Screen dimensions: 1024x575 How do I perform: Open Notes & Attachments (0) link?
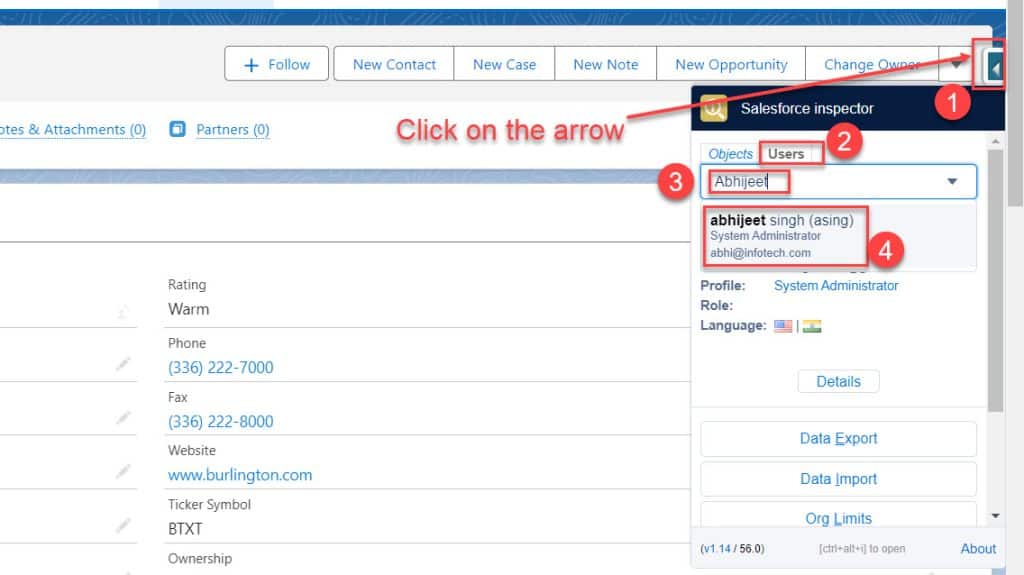point(72,129)
